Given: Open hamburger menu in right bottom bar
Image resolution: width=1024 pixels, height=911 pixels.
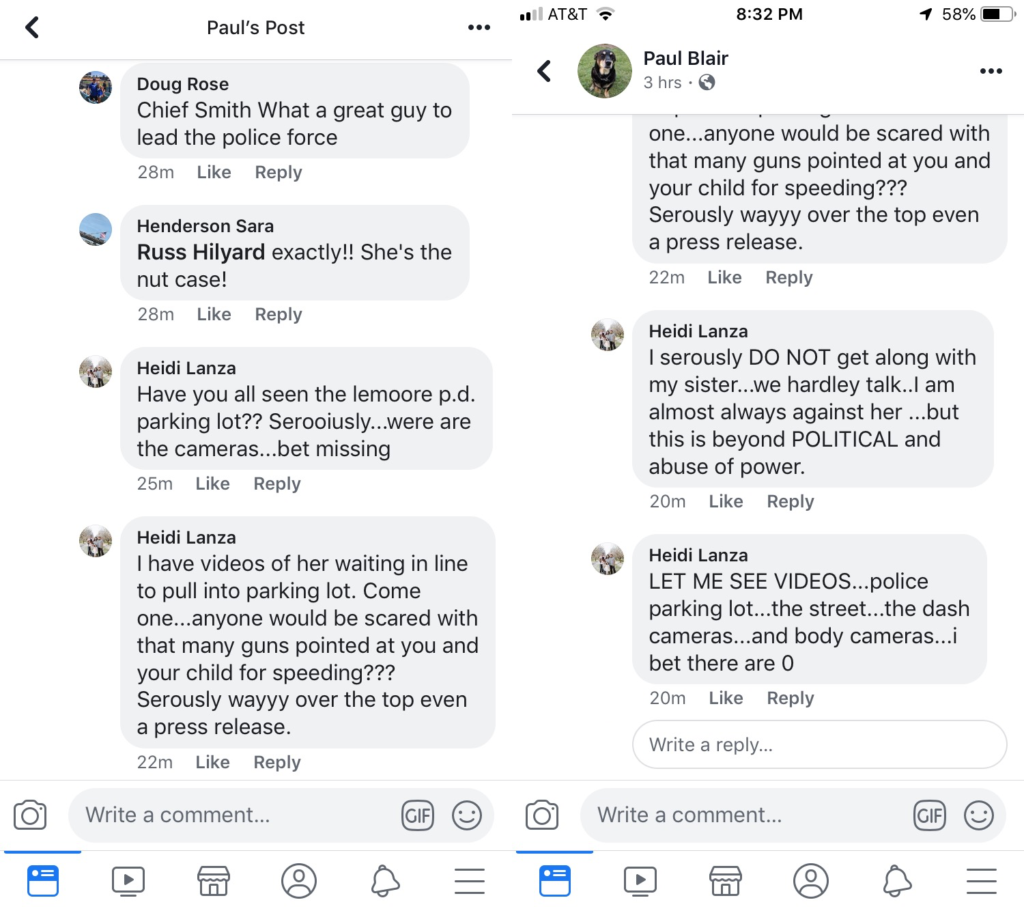Looking at the screenshot, I should tap(981, 880).
